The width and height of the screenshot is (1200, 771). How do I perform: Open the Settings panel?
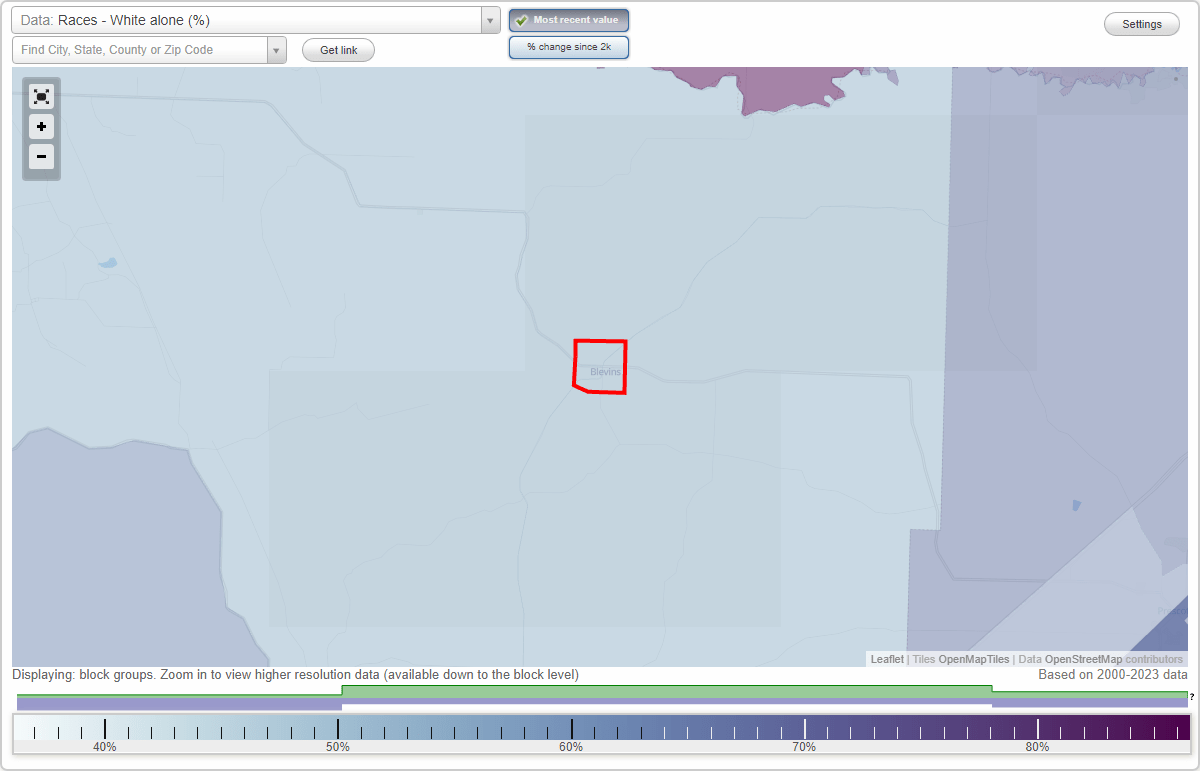click(1141, 23)
